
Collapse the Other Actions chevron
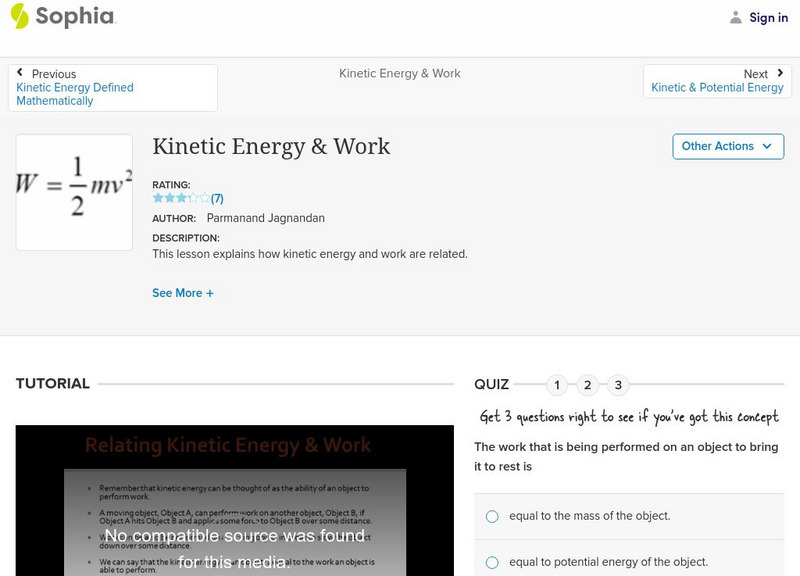(769, 146)
